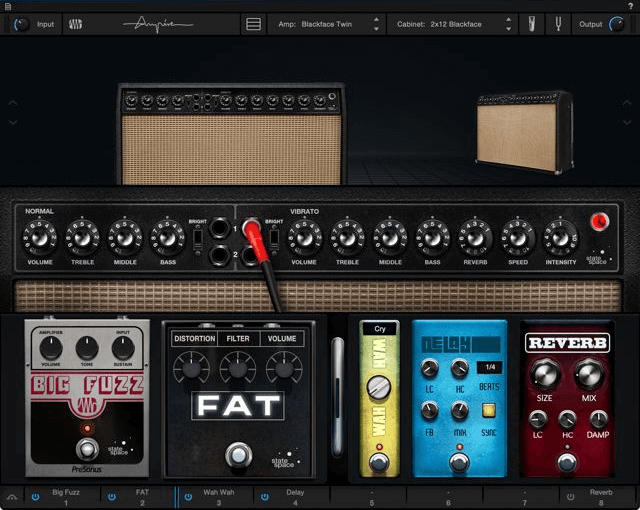This screenshot has height=510, width=640.
Task: Click Big Fuzz Sustain knob
Action: [x=123, y=348]
